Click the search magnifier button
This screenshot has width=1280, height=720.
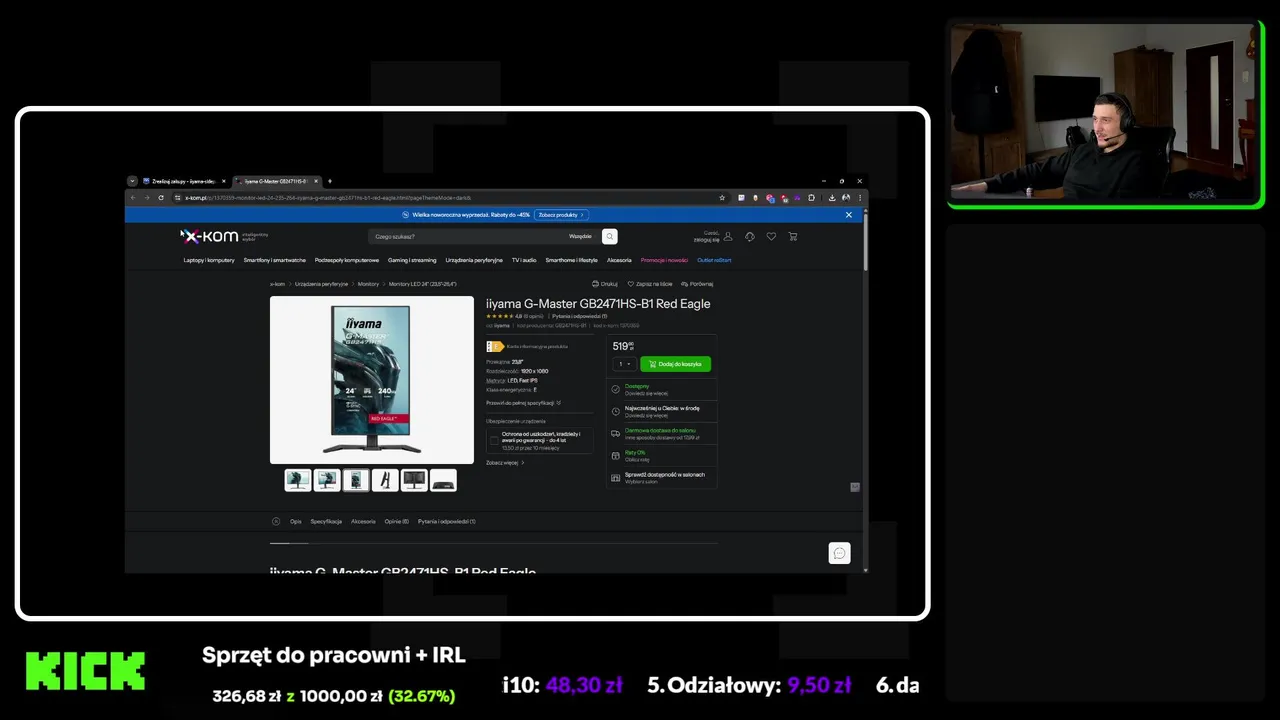pyautogui.click(x=610, y=236)
